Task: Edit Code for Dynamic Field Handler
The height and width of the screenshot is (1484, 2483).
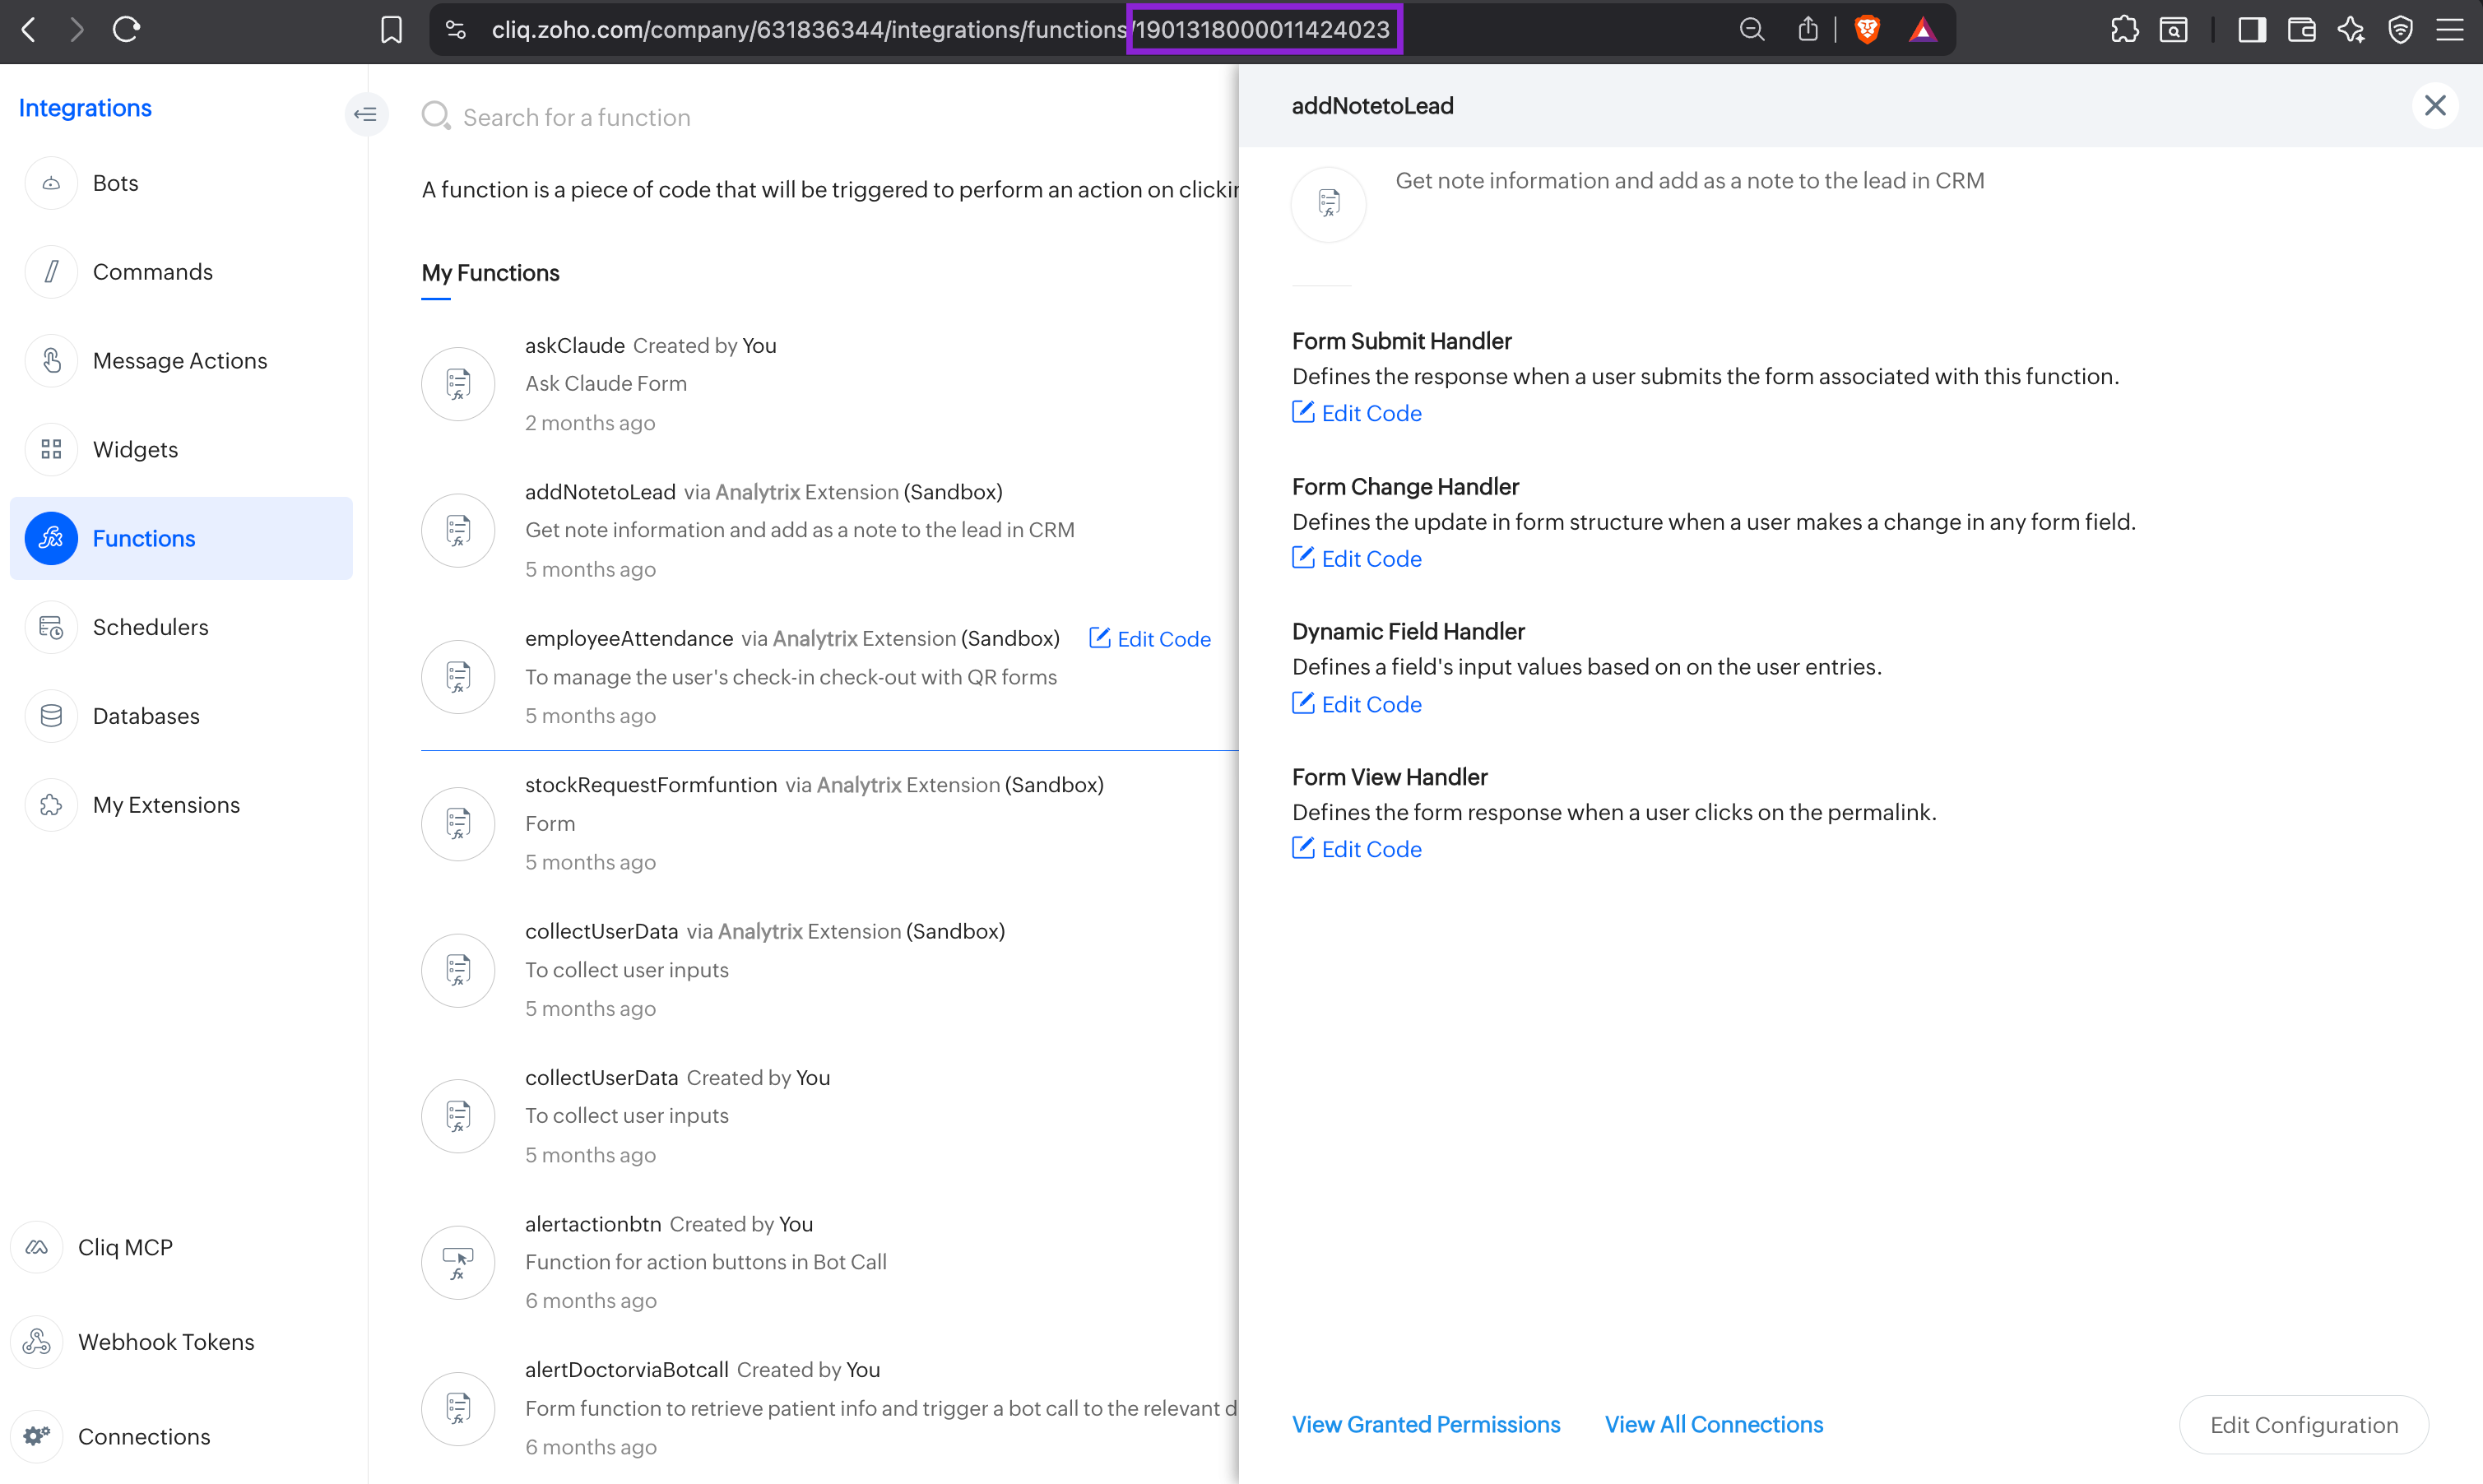Action: tap(1357, 704)
